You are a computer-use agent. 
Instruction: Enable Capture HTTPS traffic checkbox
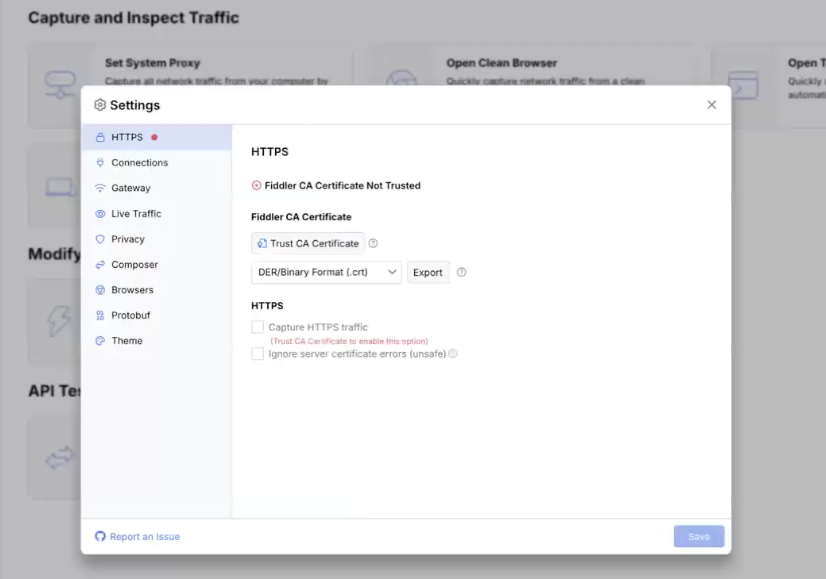click(258, 327)
